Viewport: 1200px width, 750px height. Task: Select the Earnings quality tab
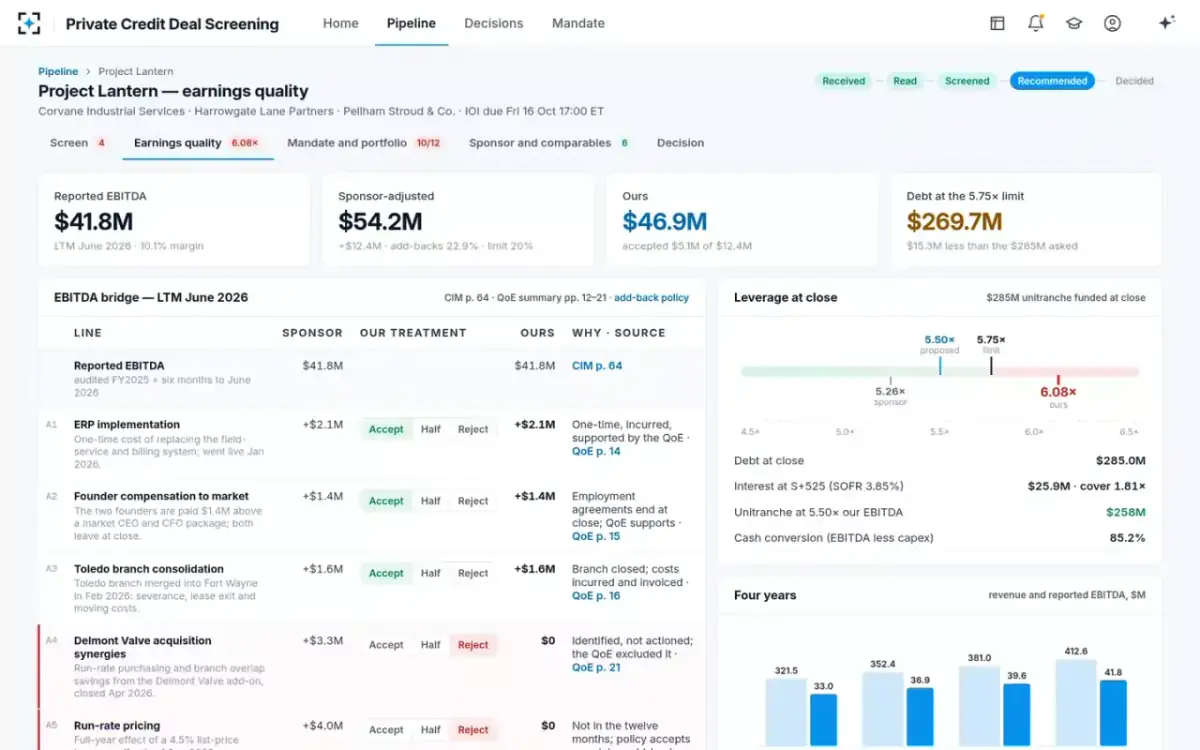pos(196,143)
